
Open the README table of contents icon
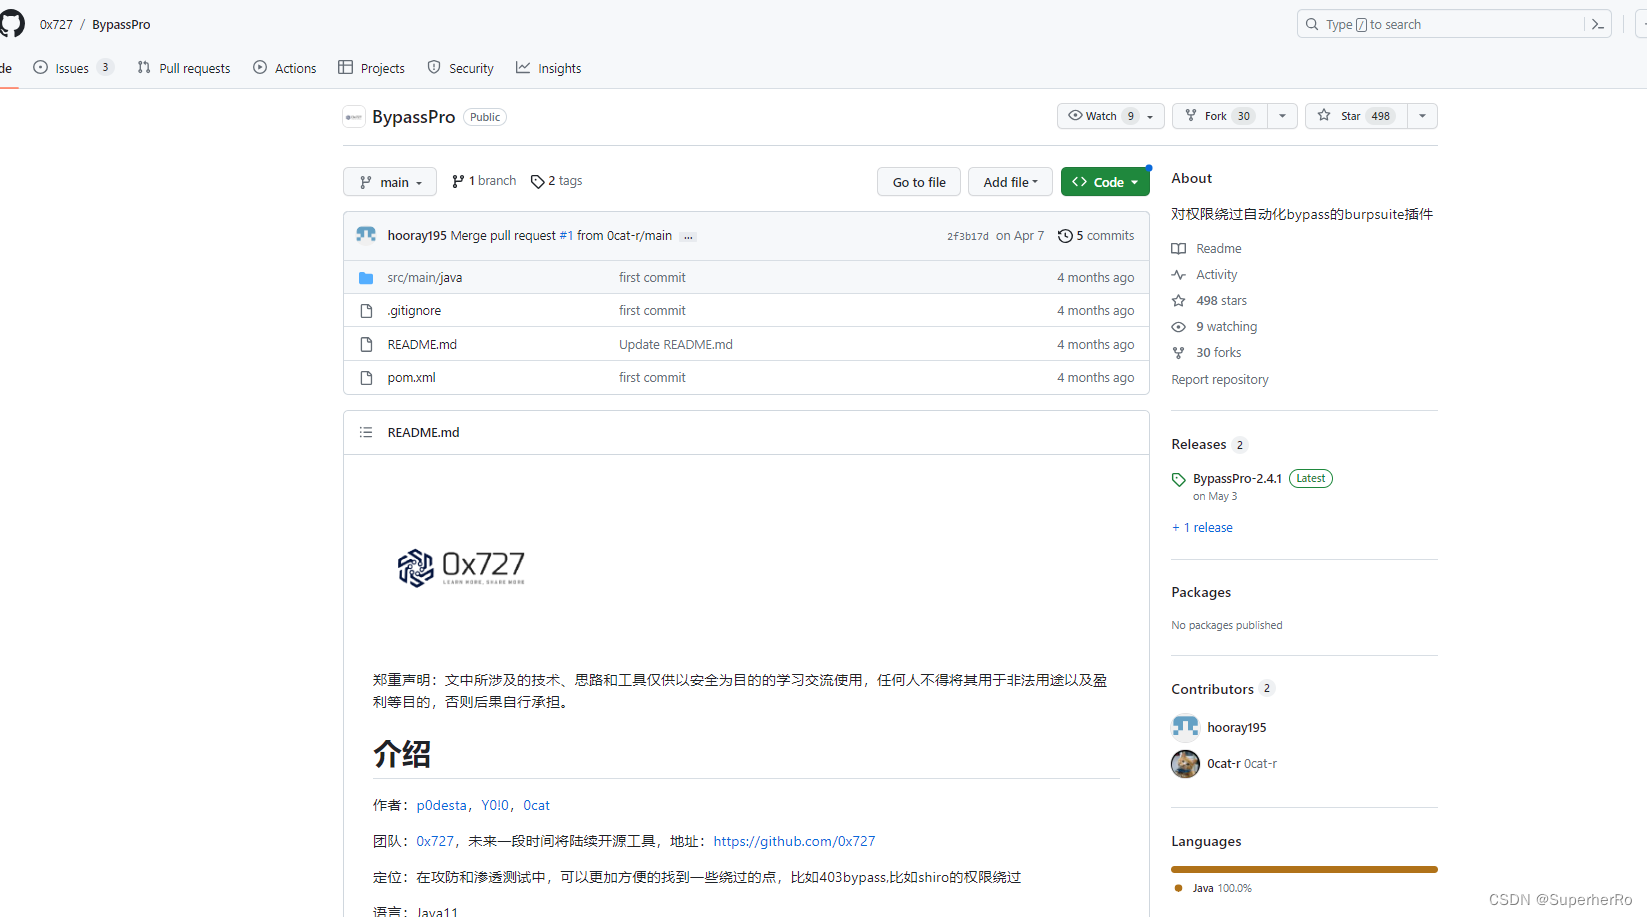tap(366, 431)
